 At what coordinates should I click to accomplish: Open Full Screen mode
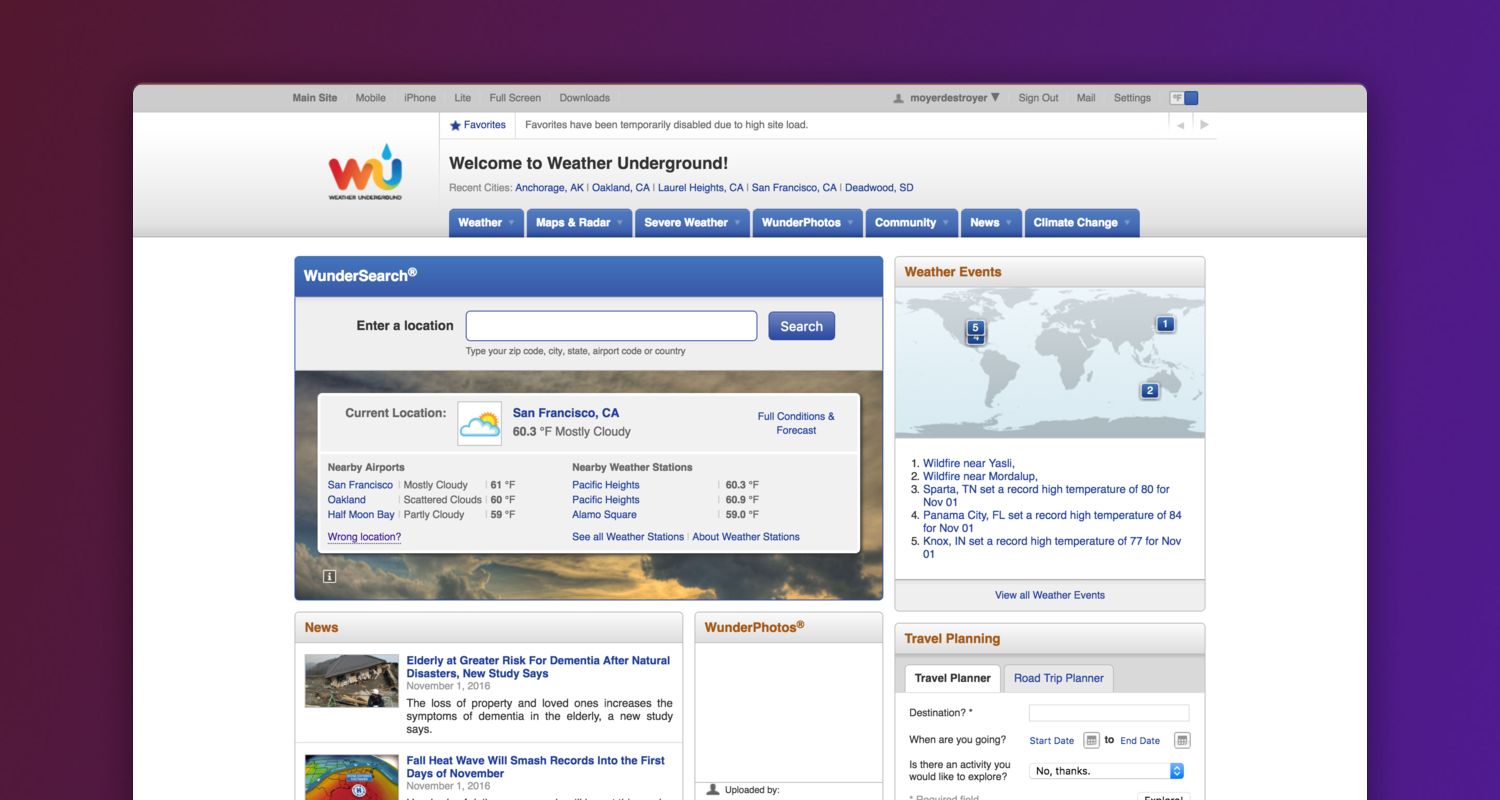(x=515, y=98)
